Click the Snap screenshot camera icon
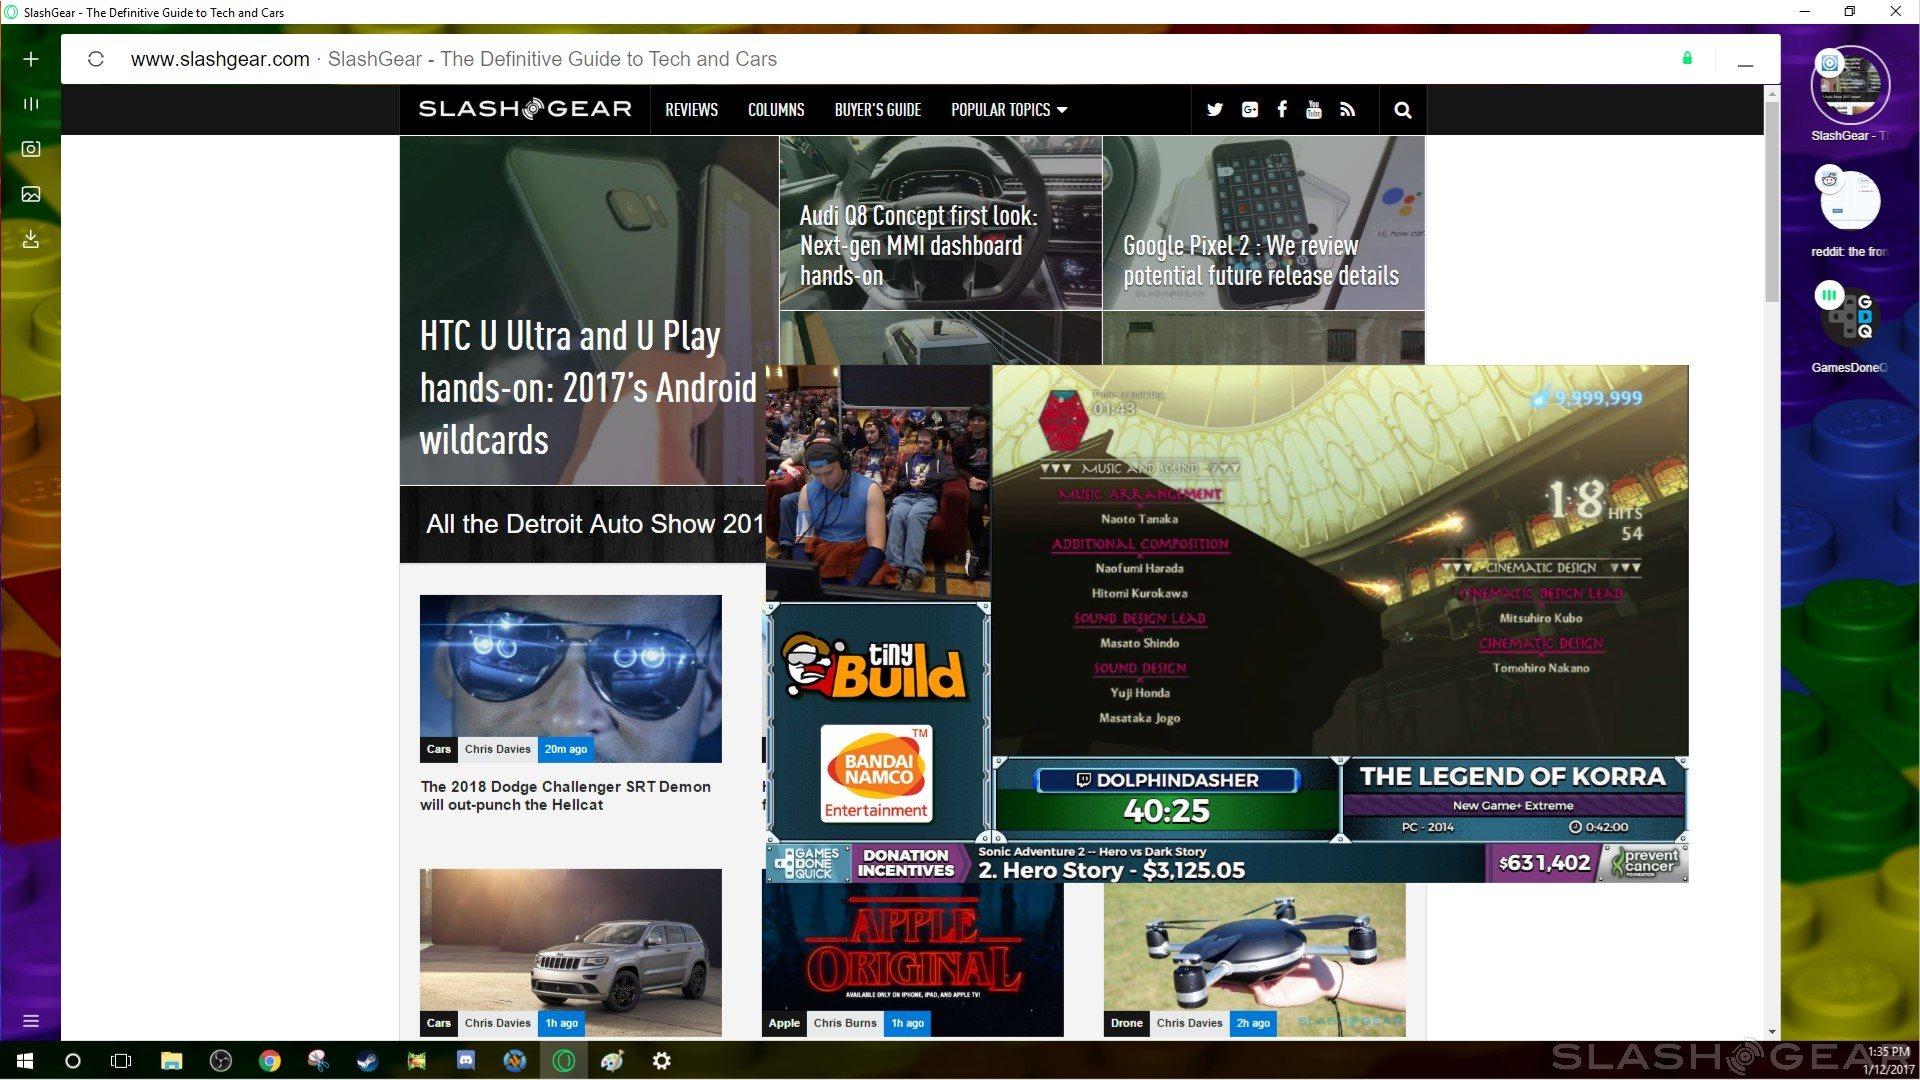This screenshot has height=1080, width=1920. [x=31, y=149]
